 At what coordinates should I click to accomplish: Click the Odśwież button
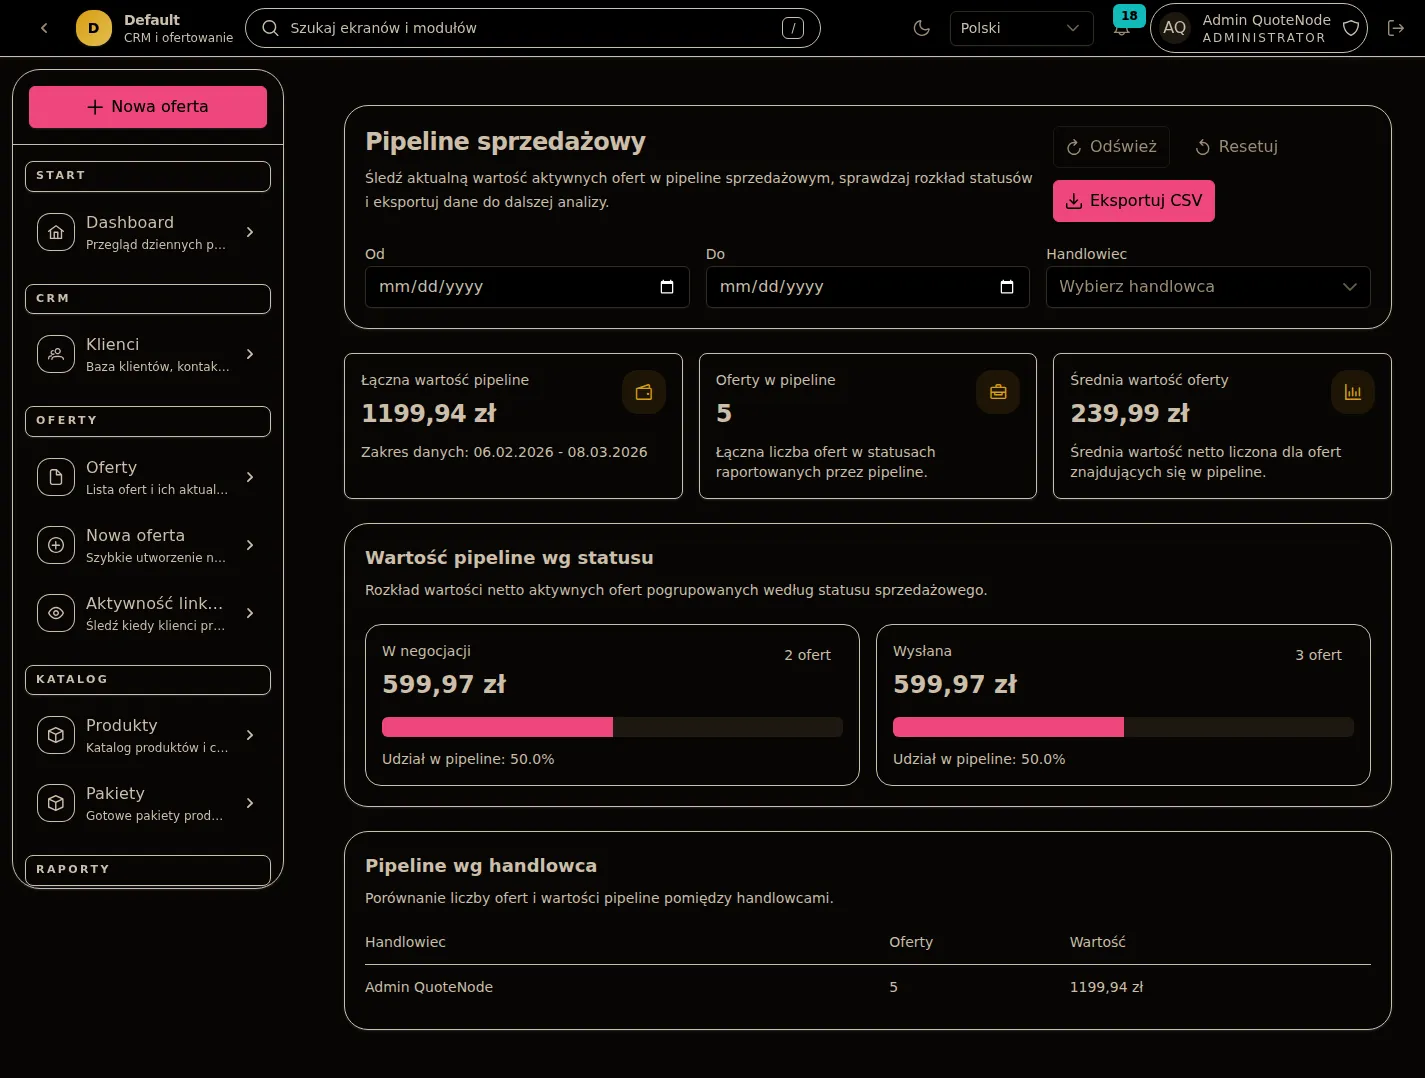click(x=1110, y=147)
